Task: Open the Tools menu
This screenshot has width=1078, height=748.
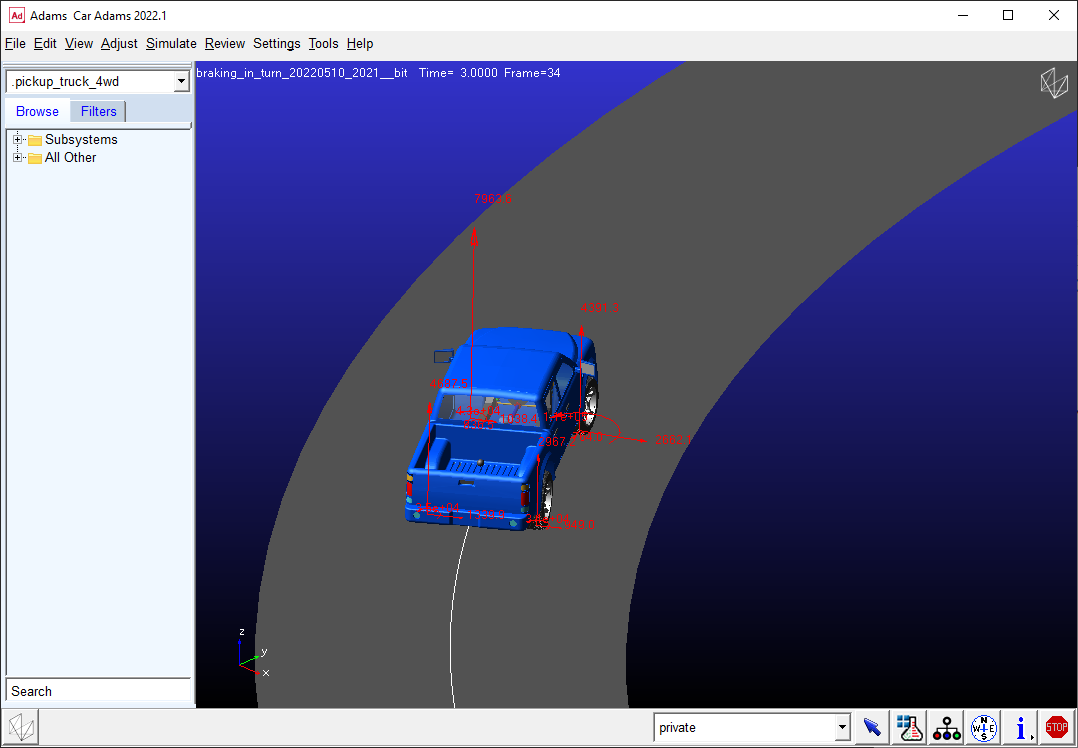Action: point(323,43)
